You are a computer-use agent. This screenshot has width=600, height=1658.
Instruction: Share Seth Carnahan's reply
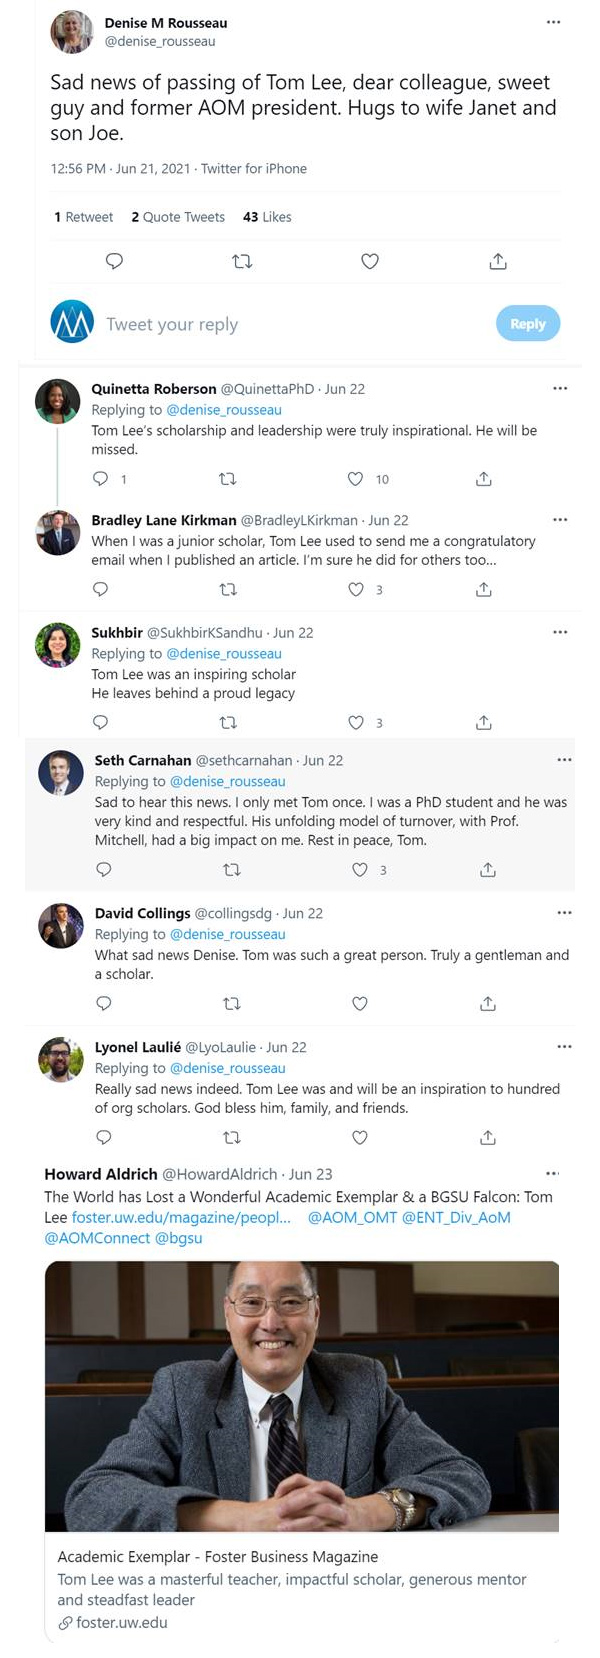(488, 870)
